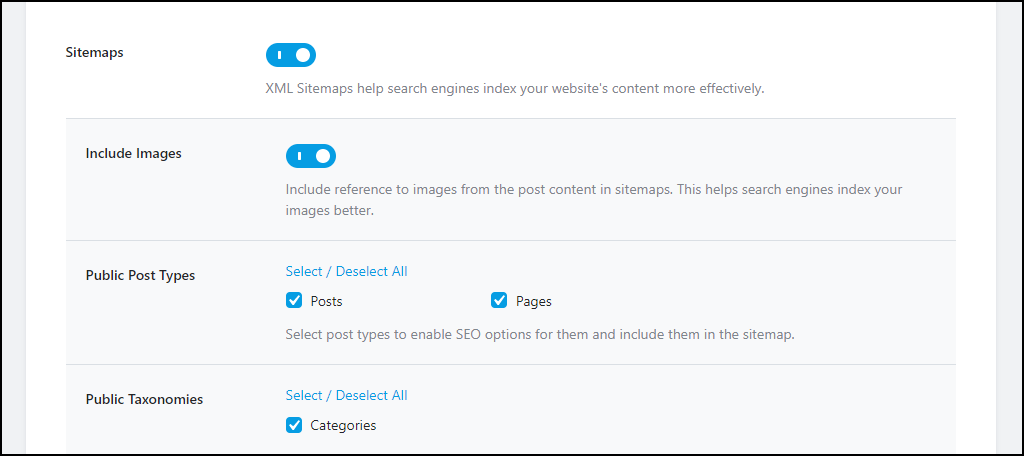Click the white knob on Sitemaps switch

point(303,56)
